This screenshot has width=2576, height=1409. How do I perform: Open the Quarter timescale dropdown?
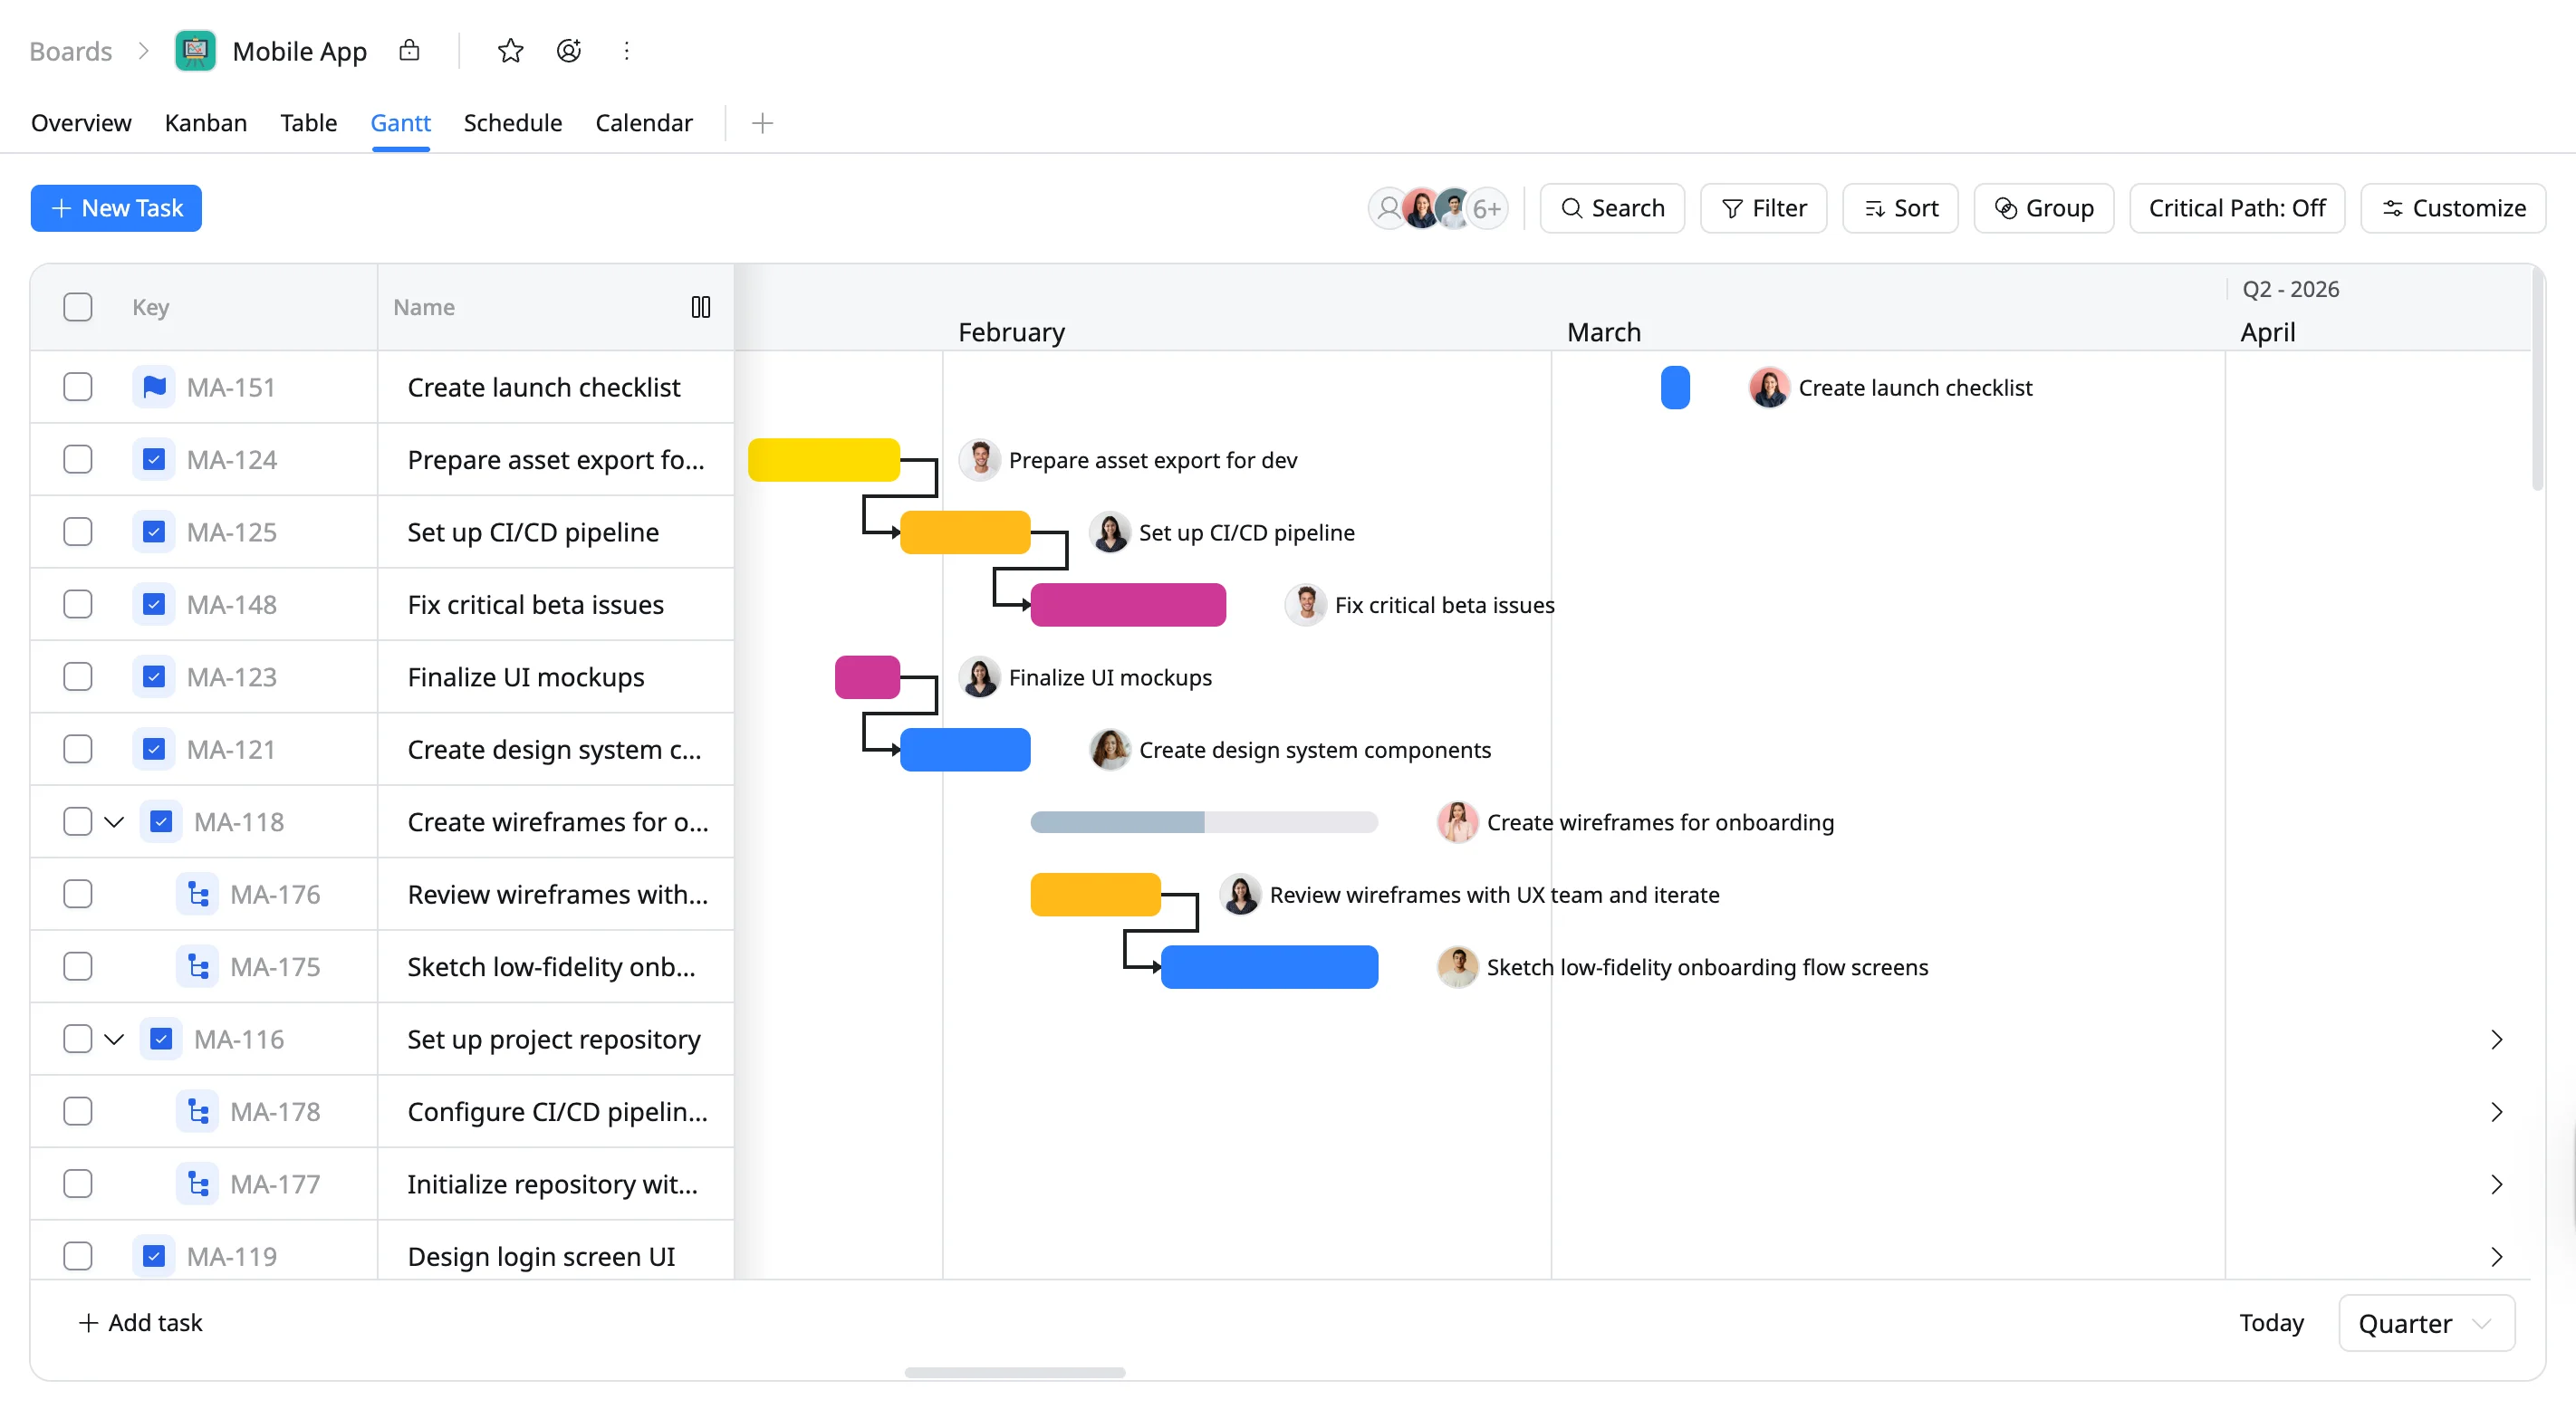2426,1323
